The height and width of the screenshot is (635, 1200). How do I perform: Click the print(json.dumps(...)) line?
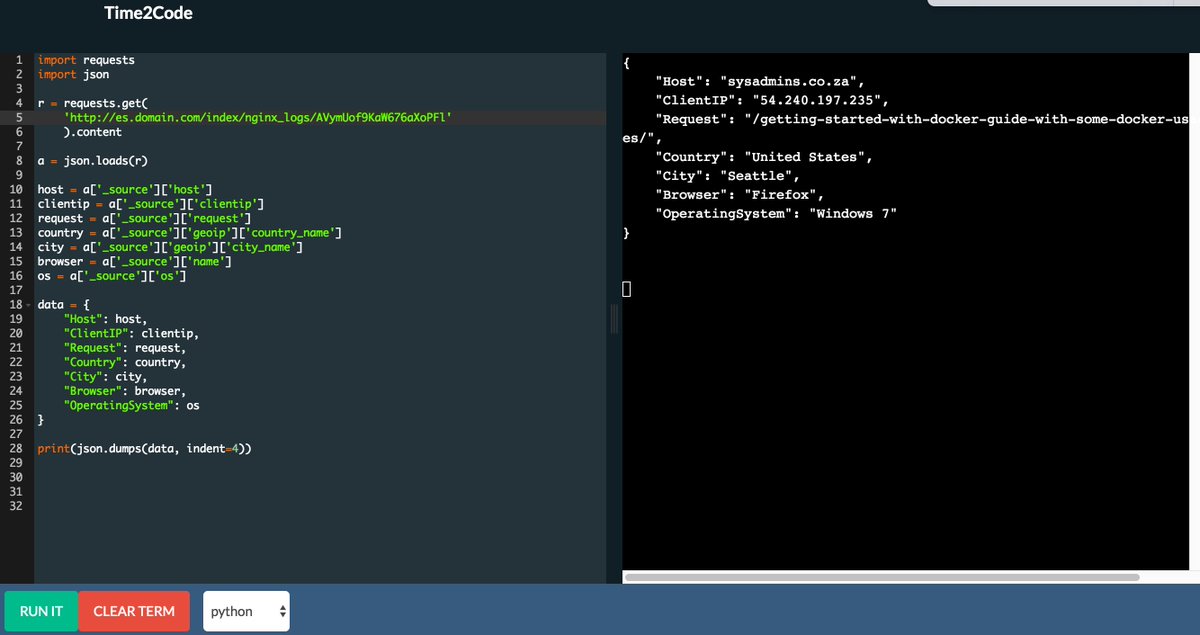point(144,449)
